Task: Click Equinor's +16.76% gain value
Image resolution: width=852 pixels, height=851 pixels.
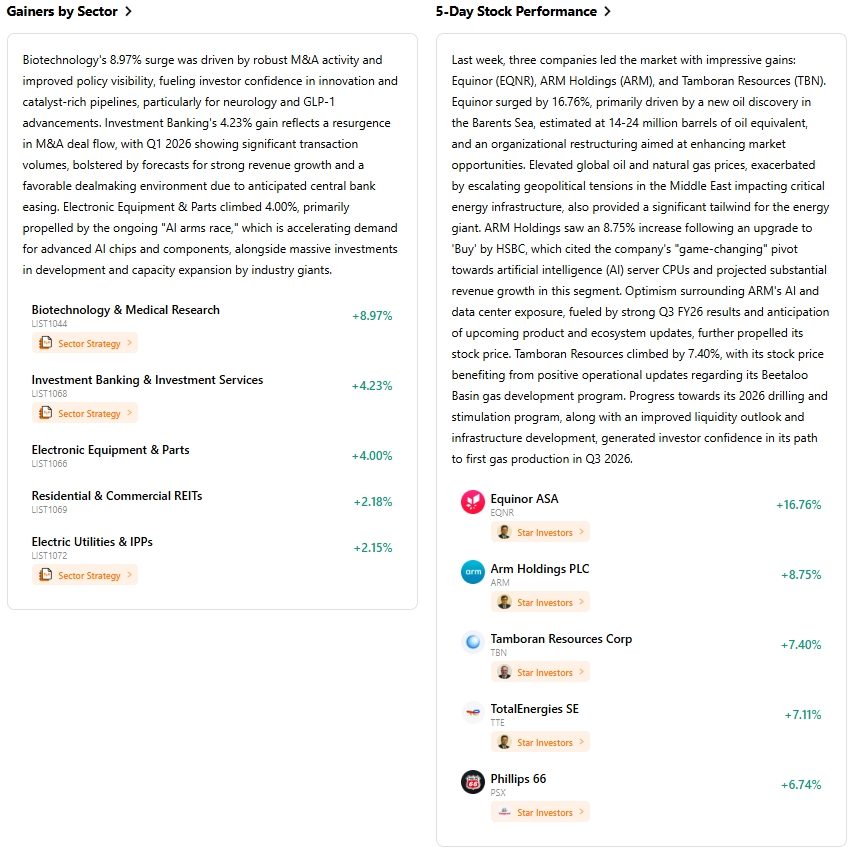Action: (798, 505)
